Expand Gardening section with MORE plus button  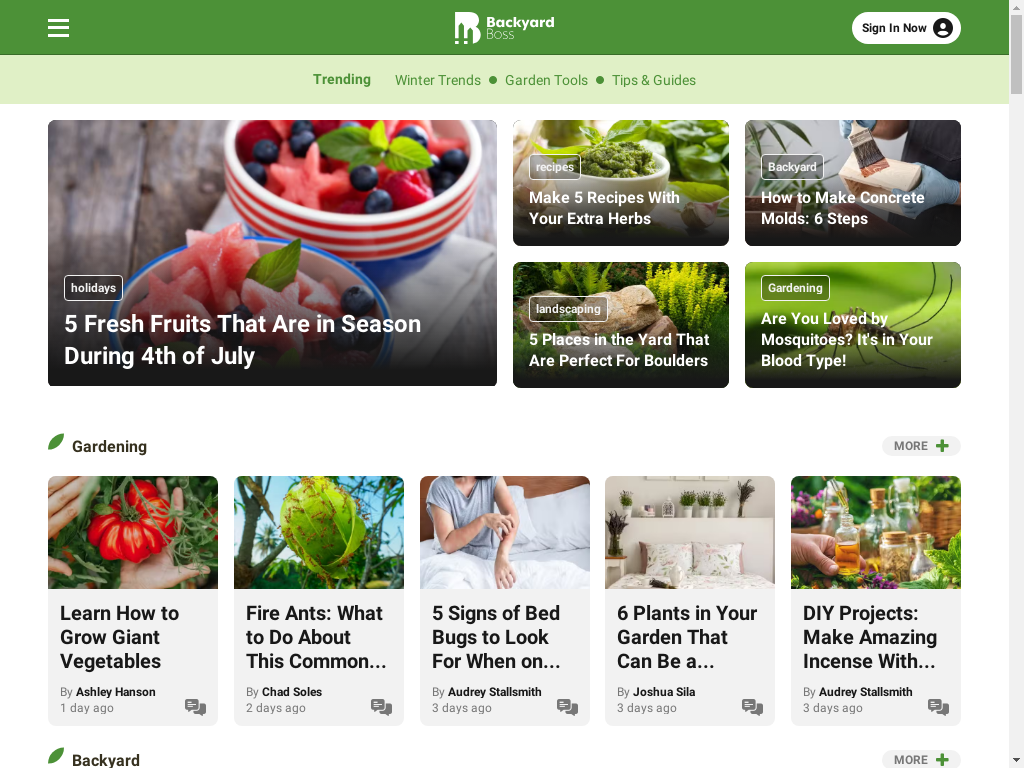click(x=921, y=446)
